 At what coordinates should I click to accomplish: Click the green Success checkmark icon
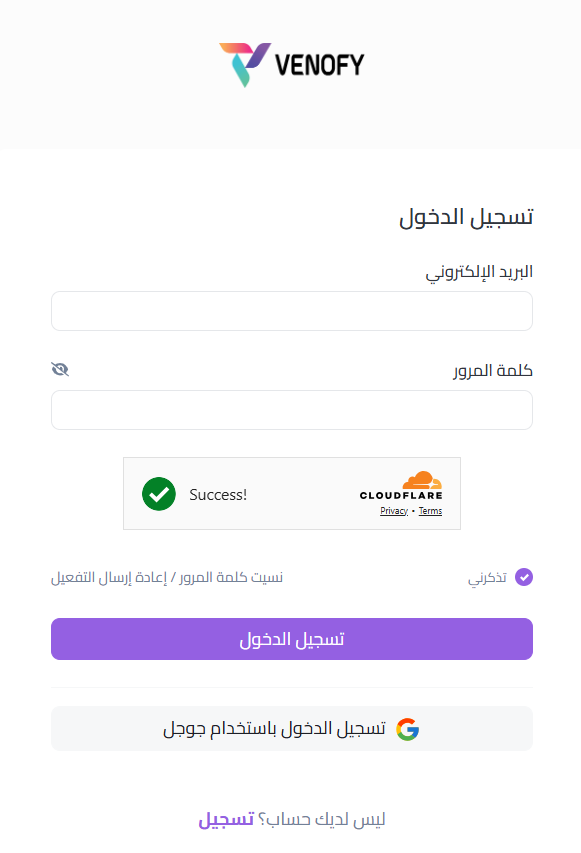click(x=159, y=494)
